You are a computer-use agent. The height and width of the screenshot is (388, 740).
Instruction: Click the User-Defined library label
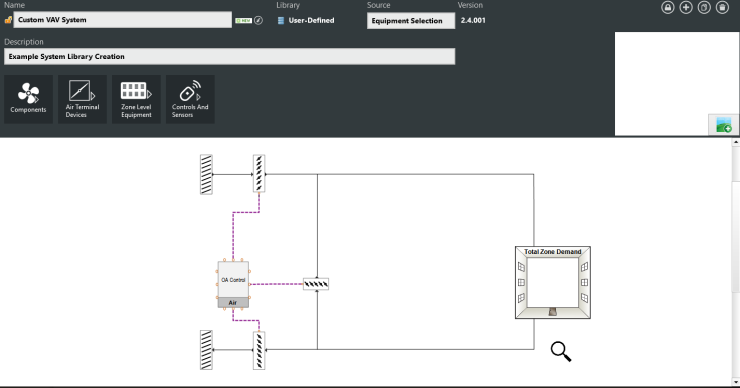click(311, 20)
